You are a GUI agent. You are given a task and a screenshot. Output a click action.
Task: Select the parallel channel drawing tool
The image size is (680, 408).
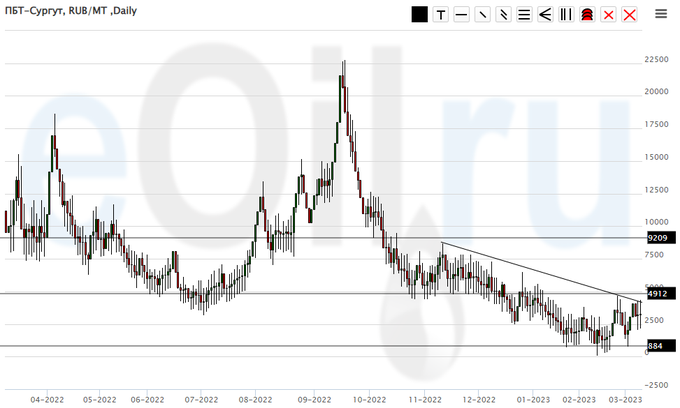click(x=503, y=15)
